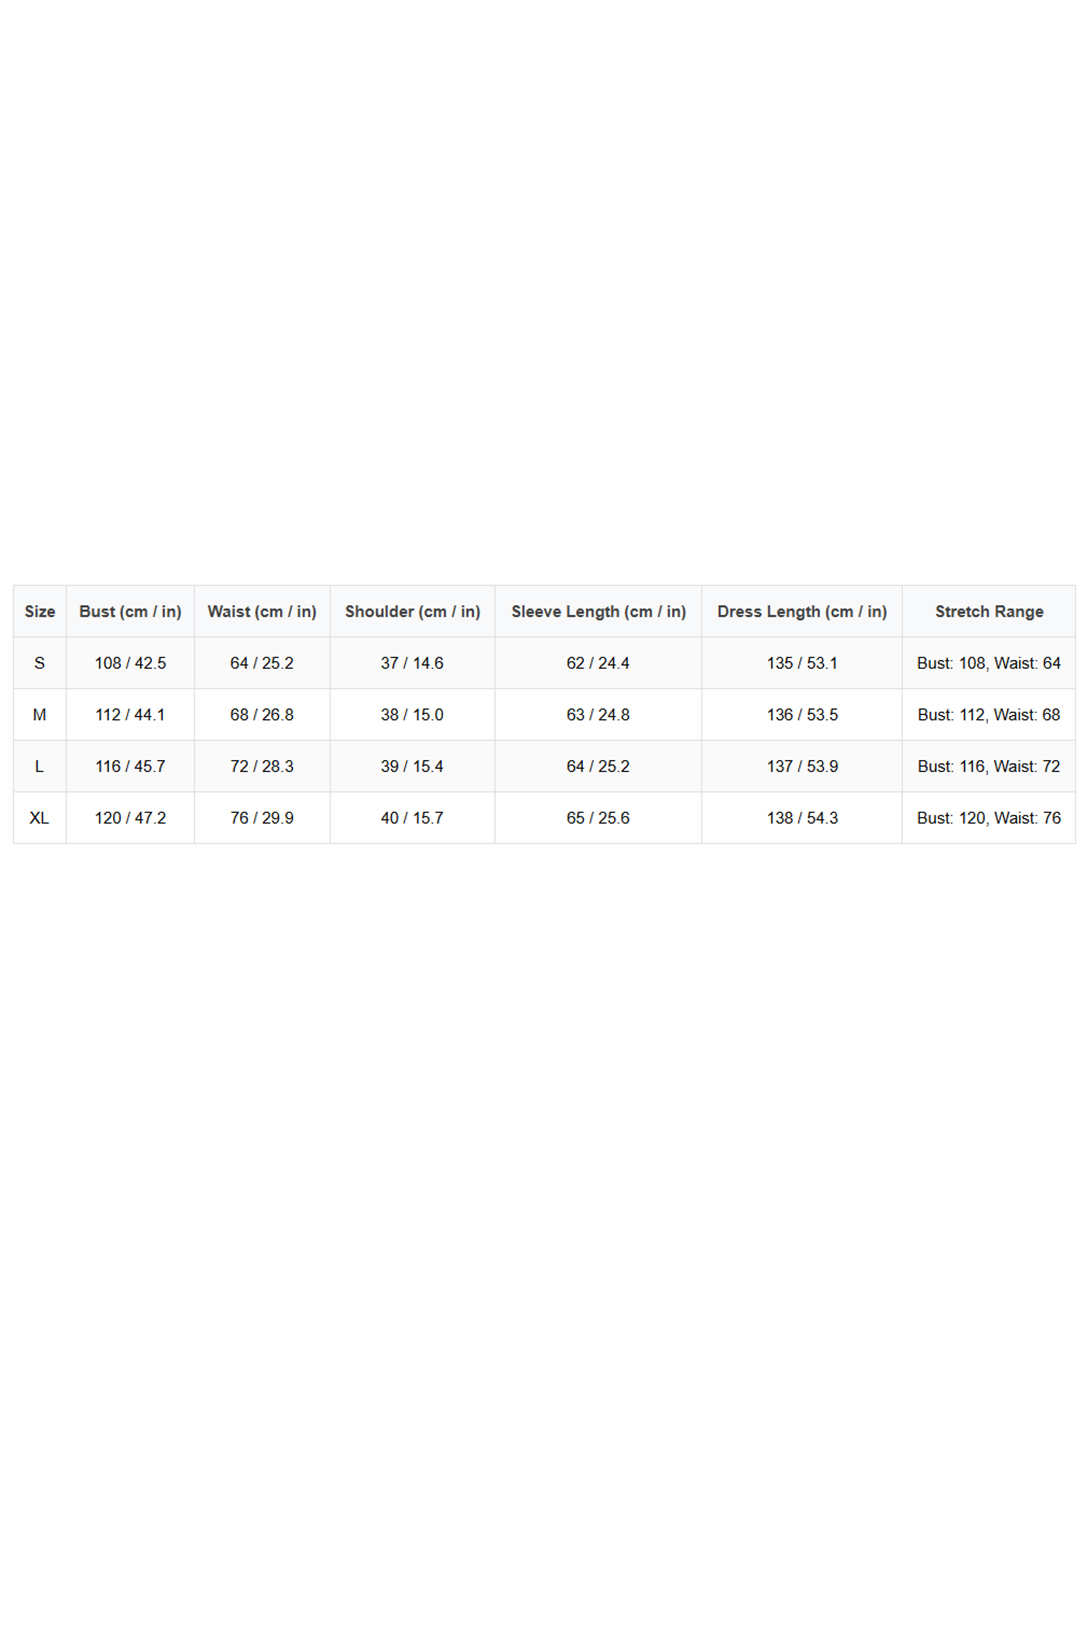Screen dimensions: 1088x1632
Task: Select the 65 / 25.6 sleeve length cell
Action: (598, 818)
